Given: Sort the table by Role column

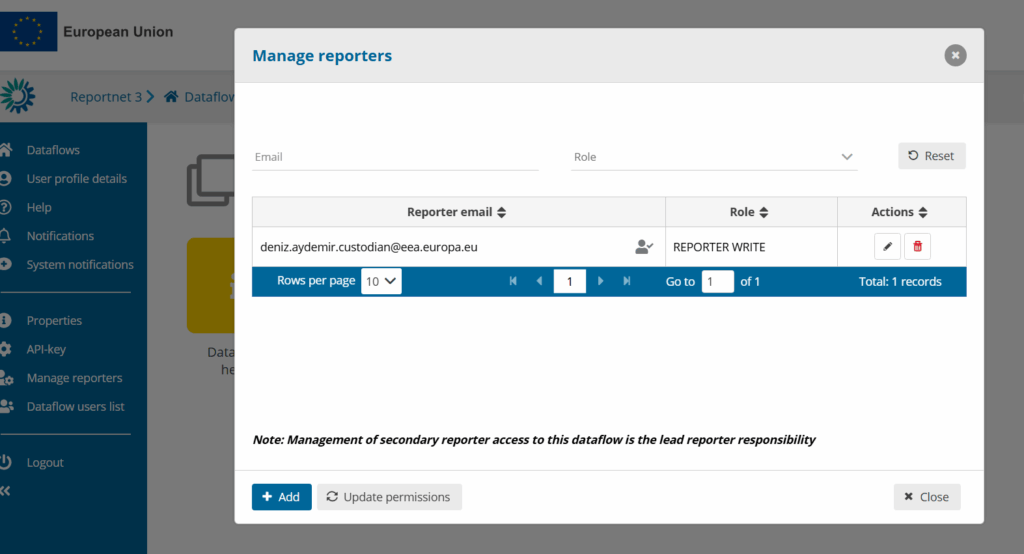Looking at the screenshot, I should [749, 212].
